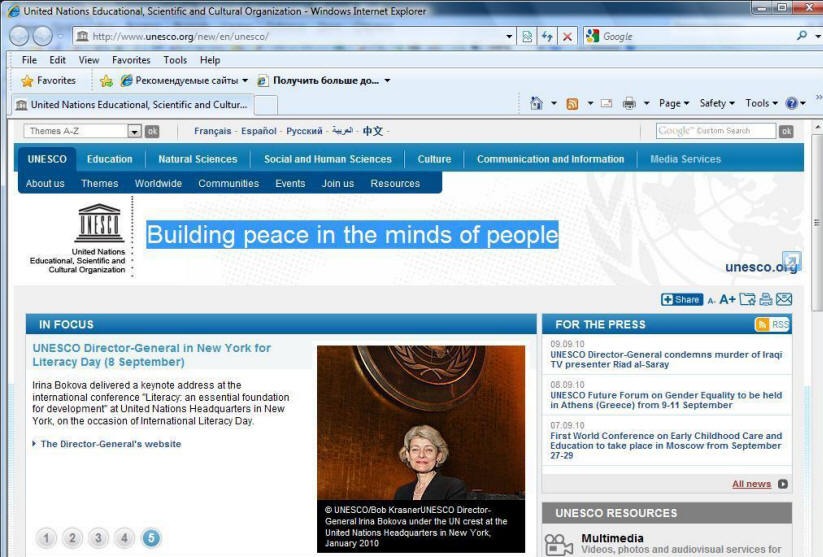Click the Compatibility View icon in address bar
The height and width of the screenshot is (557, 823).
(x=527, y=36)
